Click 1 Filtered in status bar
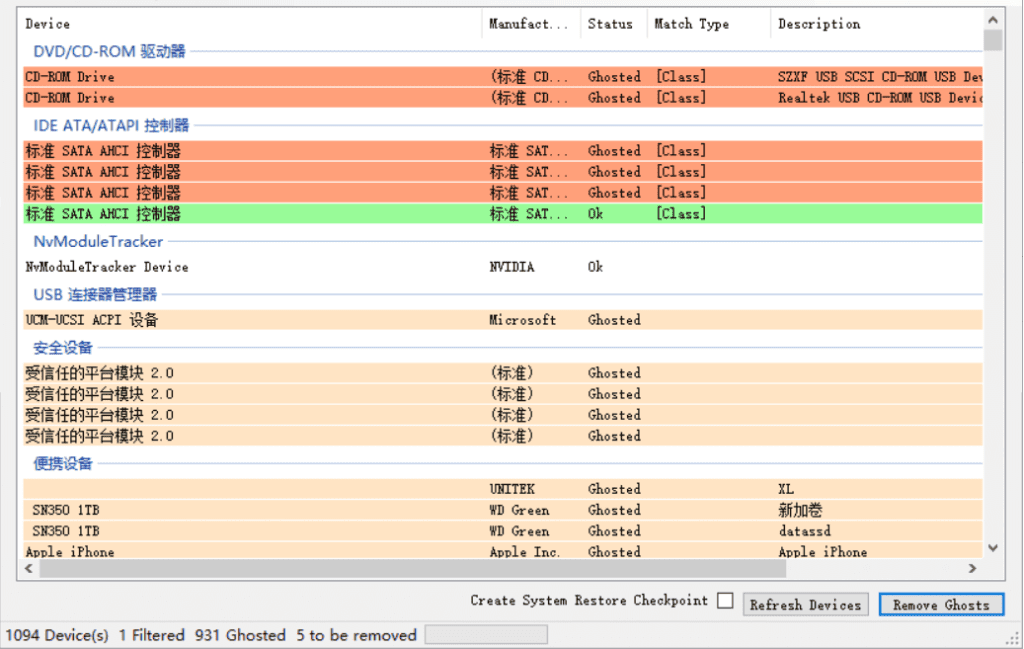This screenshot has height=649, width=1024. click(152, 635)
